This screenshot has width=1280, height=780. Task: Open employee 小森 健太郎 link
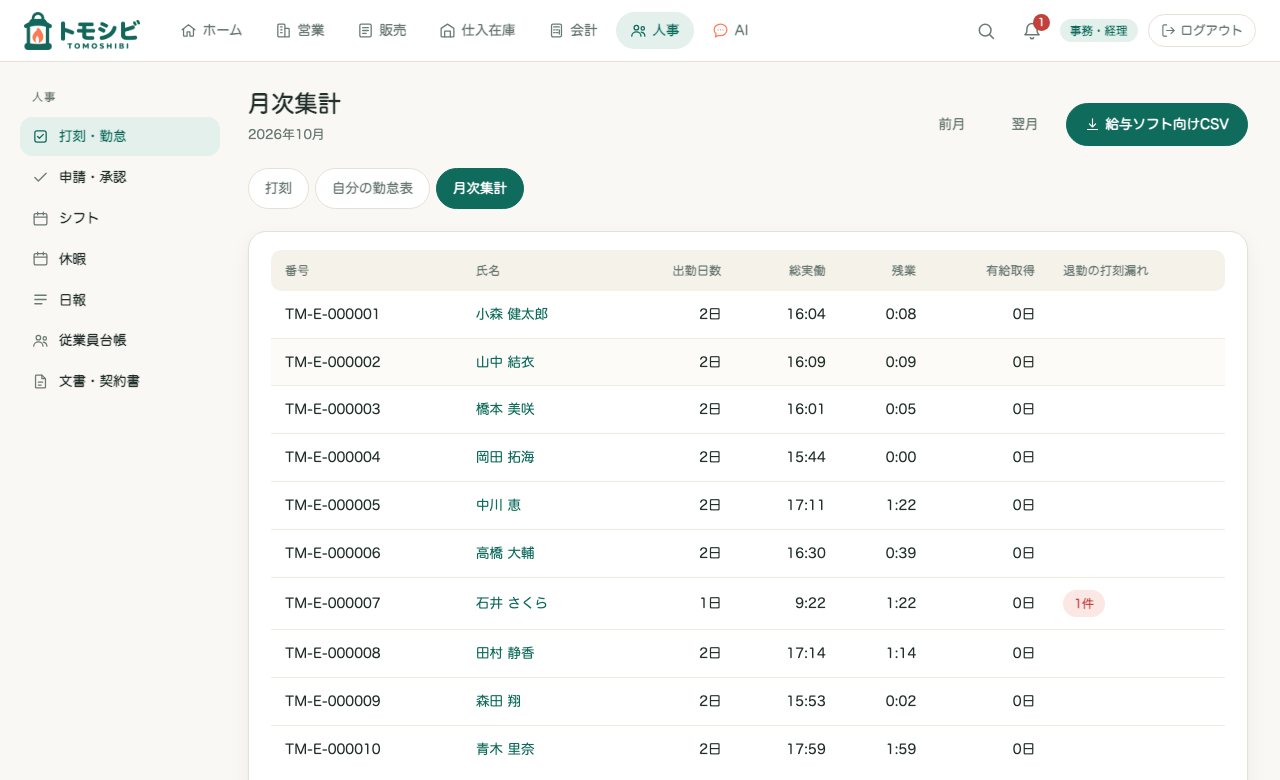pos(512,314)
